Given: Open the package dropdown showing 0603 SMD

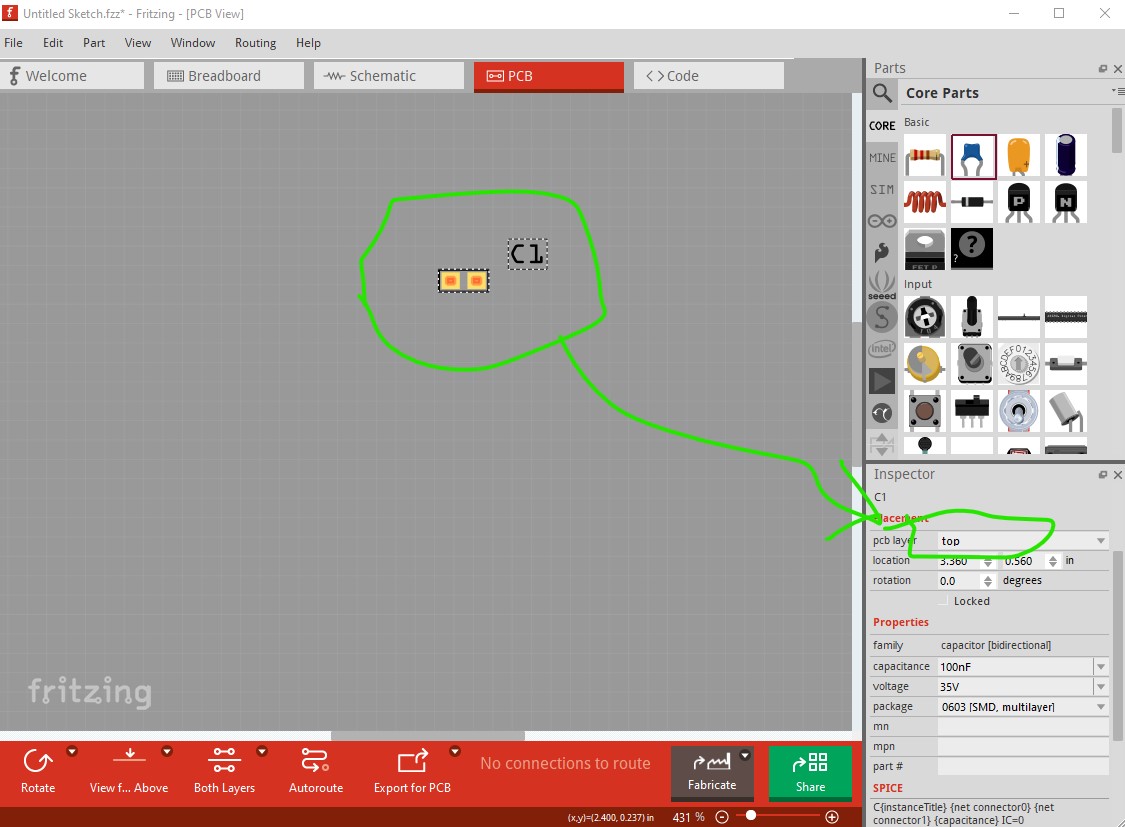Looking at the screenshot, I should (x=1022, y=707).
